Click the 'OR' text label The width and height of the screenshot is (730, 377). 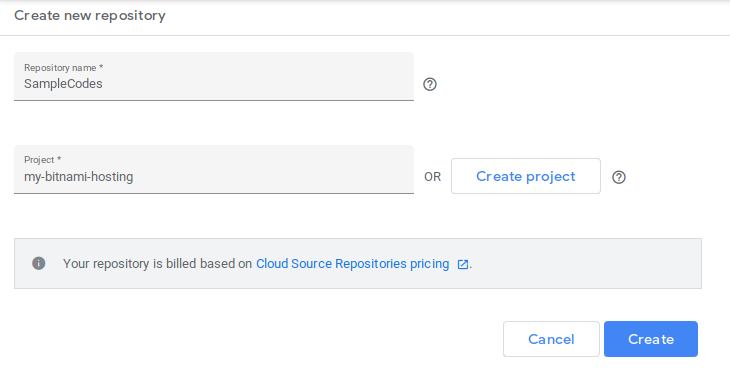coord(433,177)
